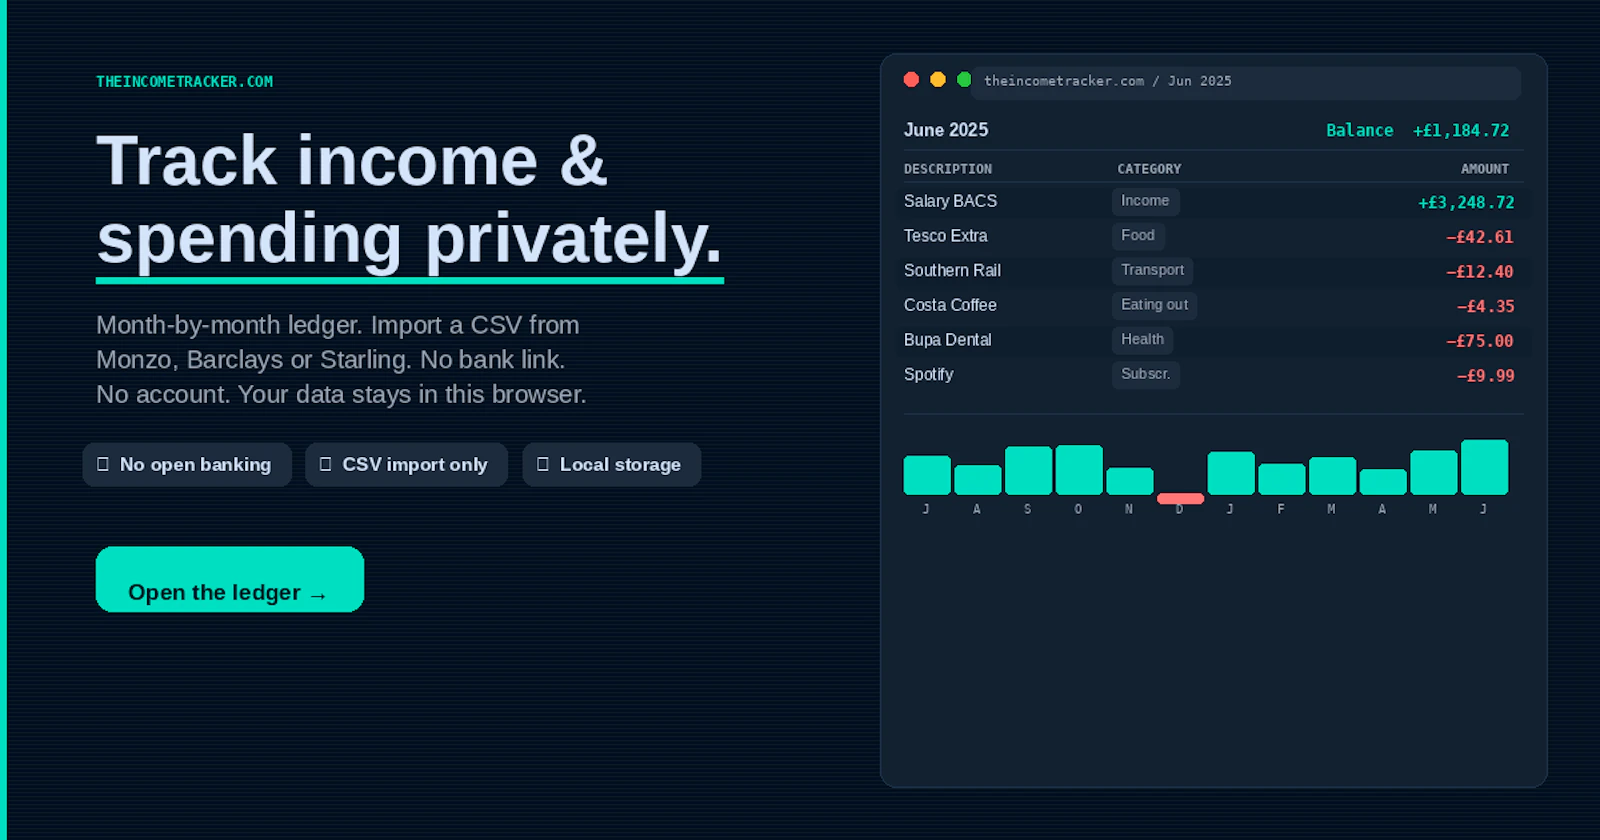
Task: Select the Spotify row description
Action: 929,375
